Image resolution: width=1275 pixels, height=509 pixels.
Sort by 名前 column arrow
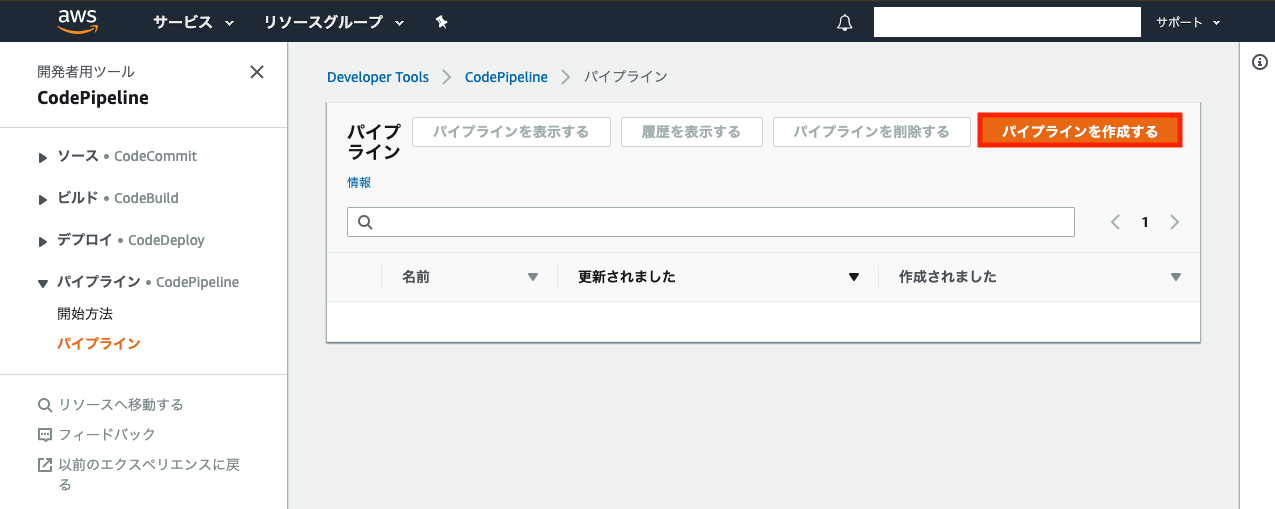[533, 277]
